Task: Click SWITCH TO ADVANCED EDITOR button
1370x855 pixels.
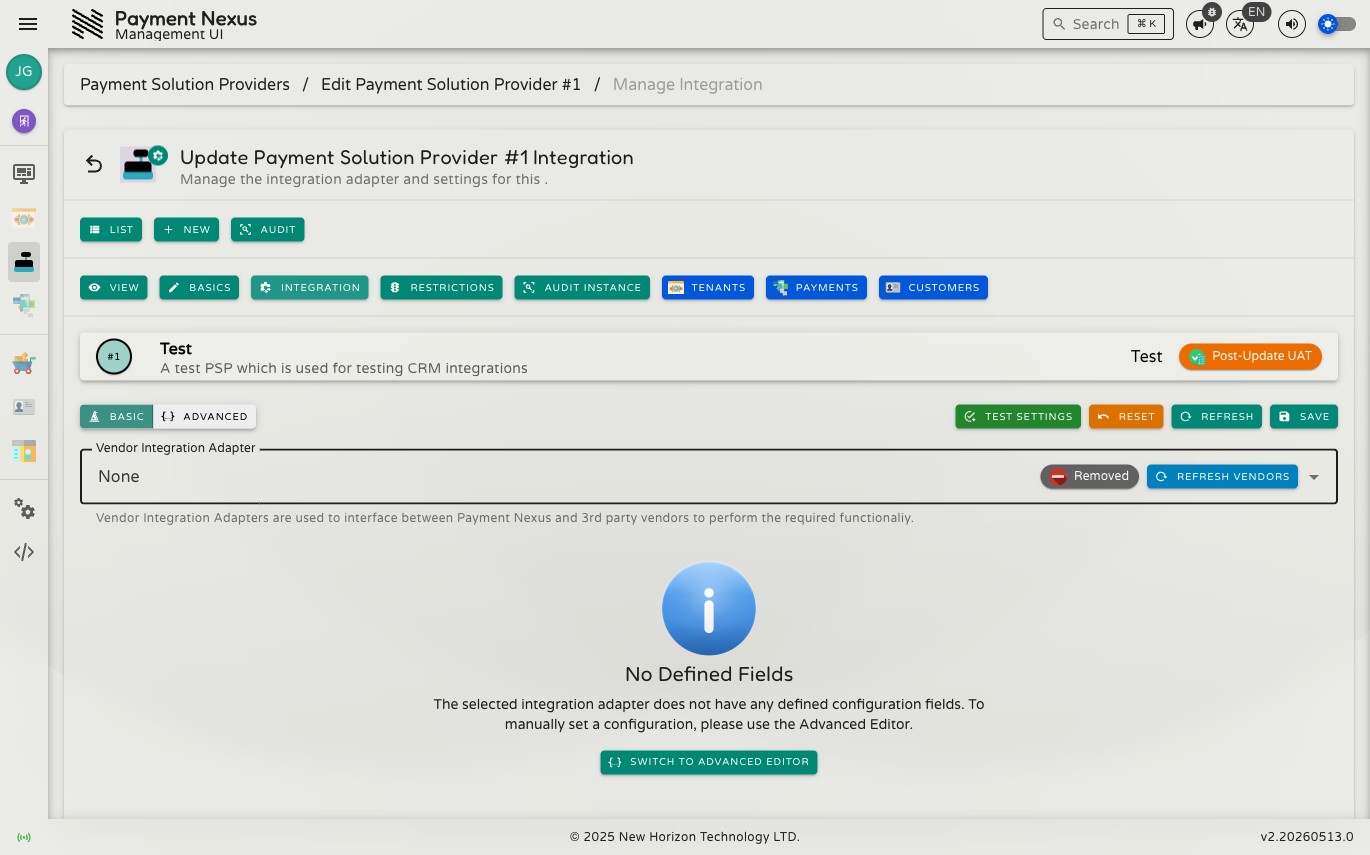Action: coord(709,762)
